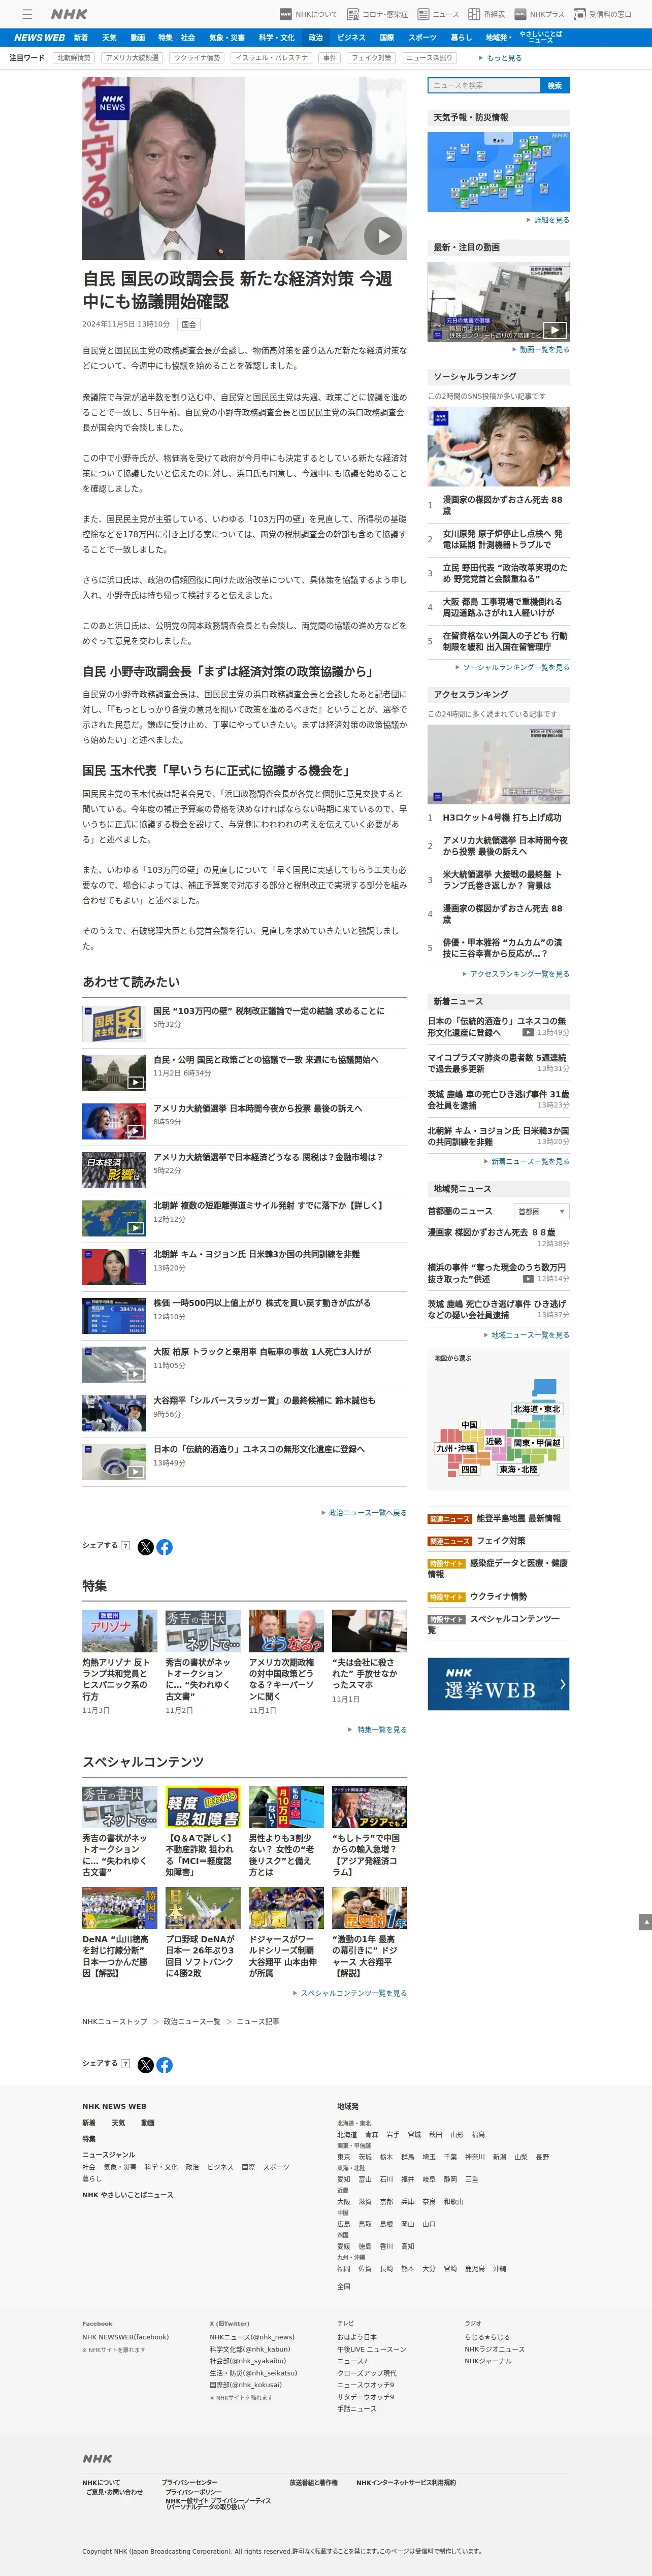The image size is (652, 2576).
Task: Open the ビジネス navigation tab
Action: click(x=351, y=37)
